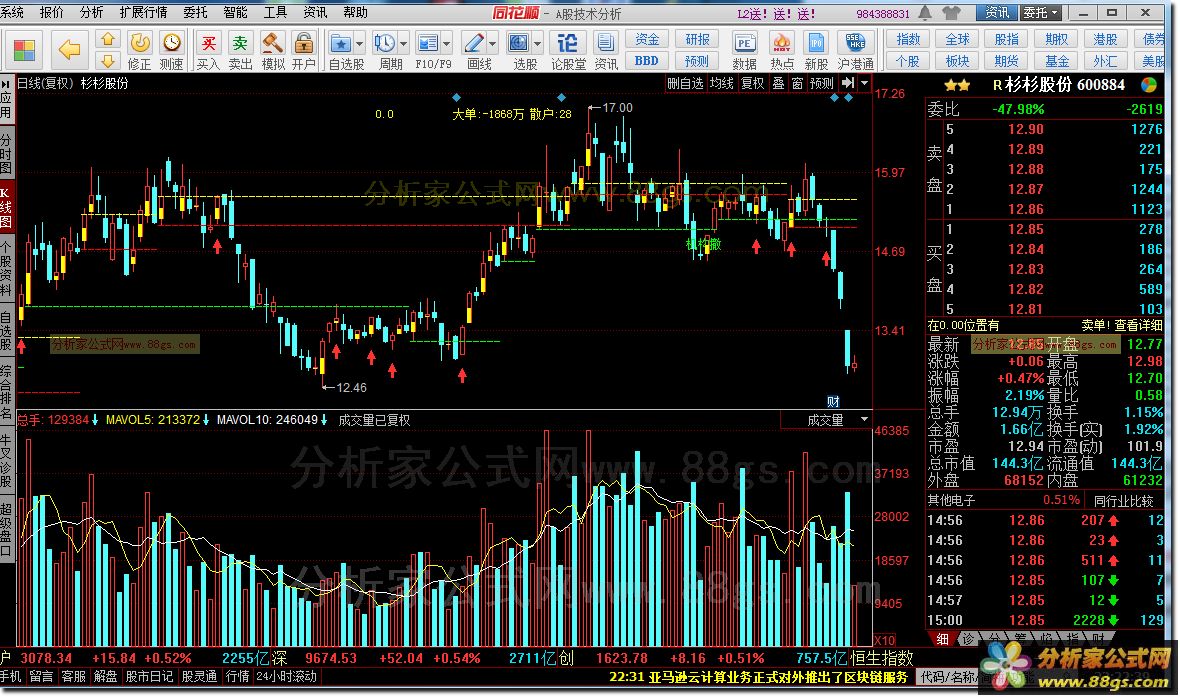Click the 资金 button

click(646, 39)
